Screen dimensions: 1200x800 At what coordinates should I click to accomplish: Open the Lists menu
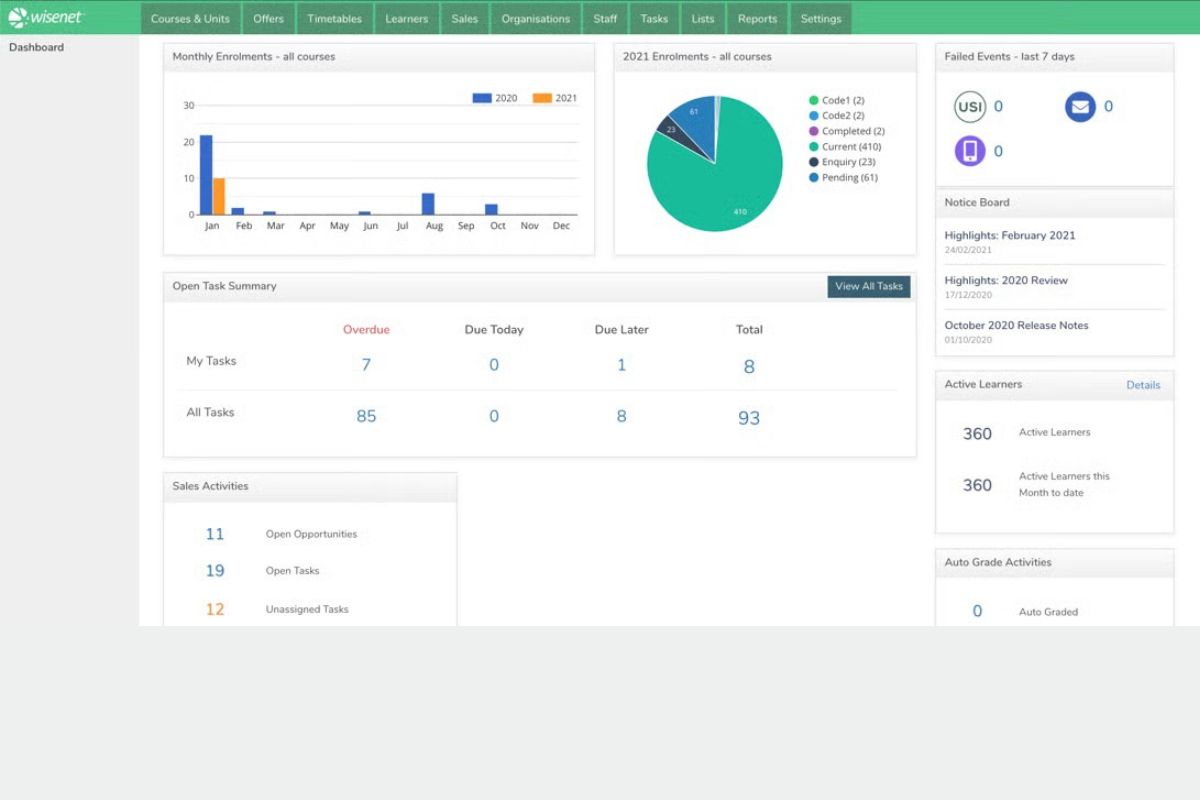pos(703,18)
